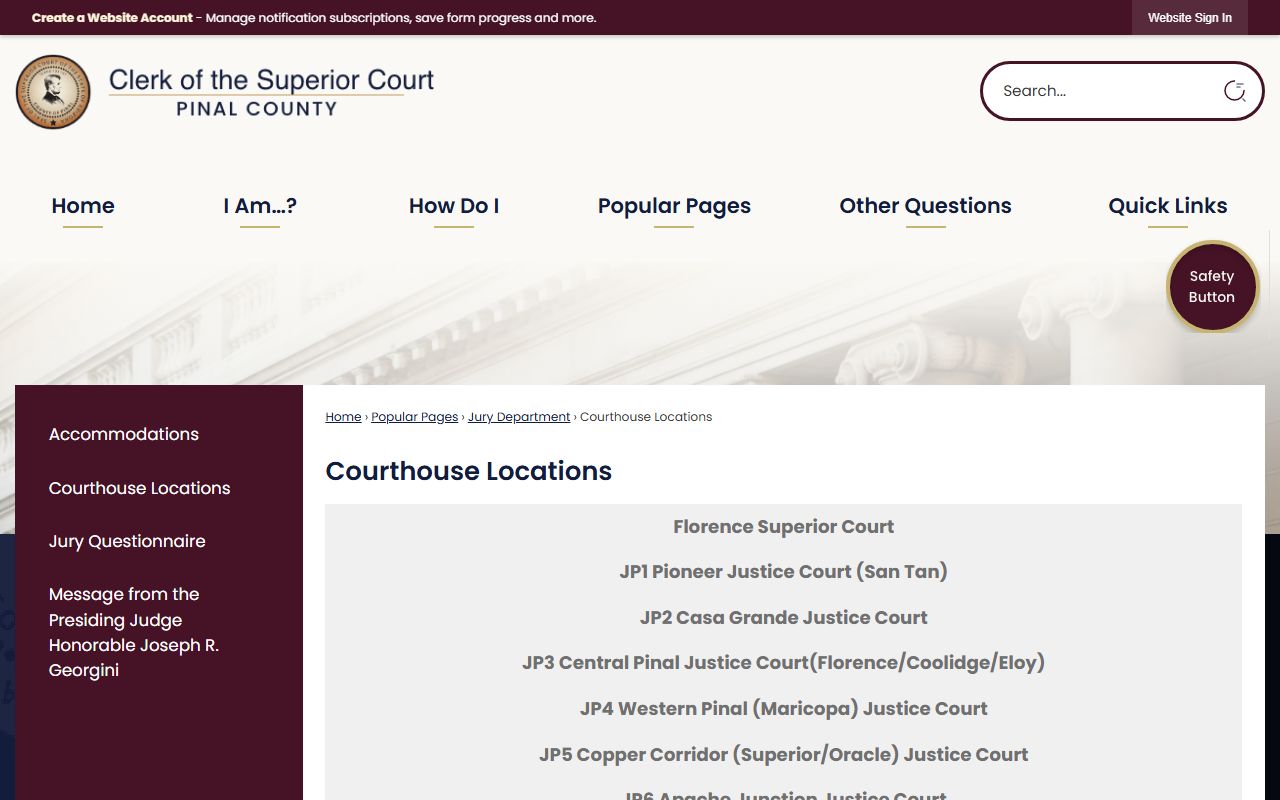Open the I Am...? menu
The image size is (1280, 800).
pyautogui.click(x=260, y=206)
